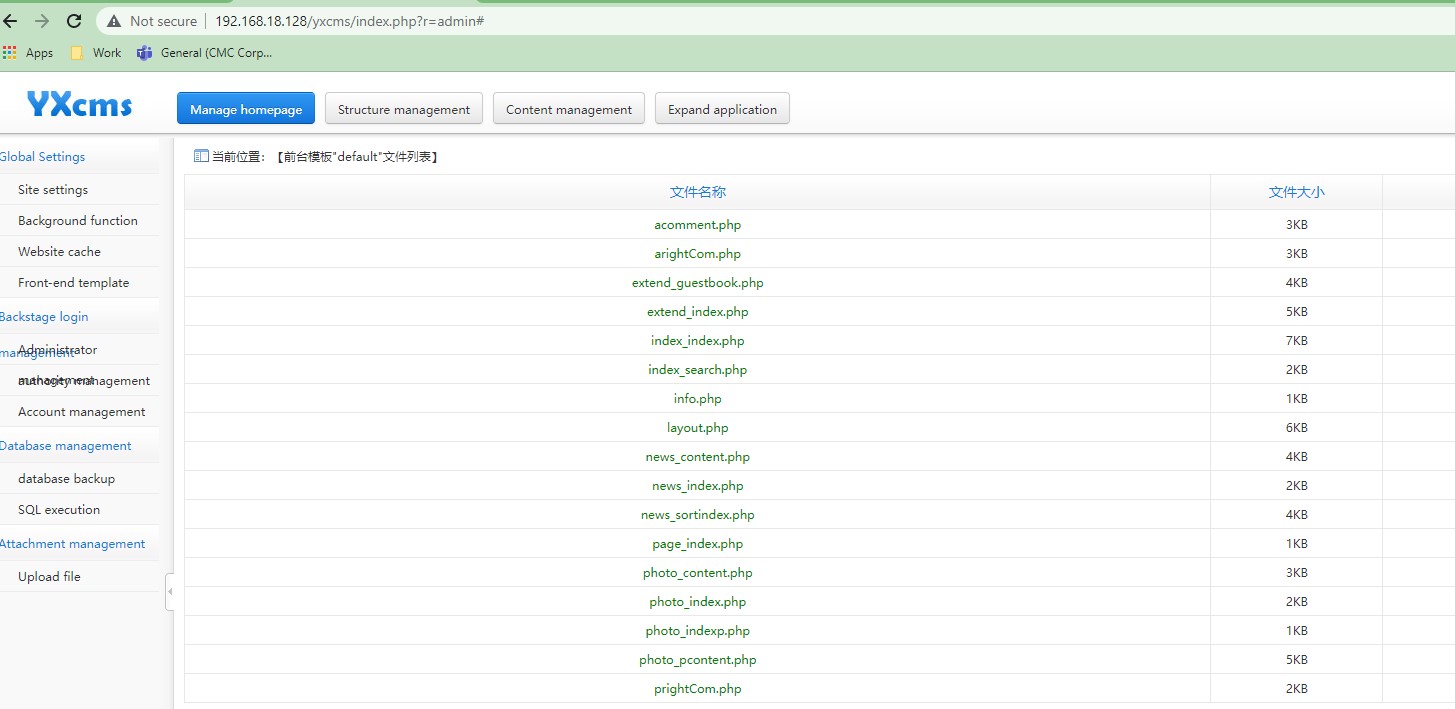Image resolution: width=1455 pixels, height=709 pixels.
Task: Switch to Structure management tab
Action: [x=403, y=109]
